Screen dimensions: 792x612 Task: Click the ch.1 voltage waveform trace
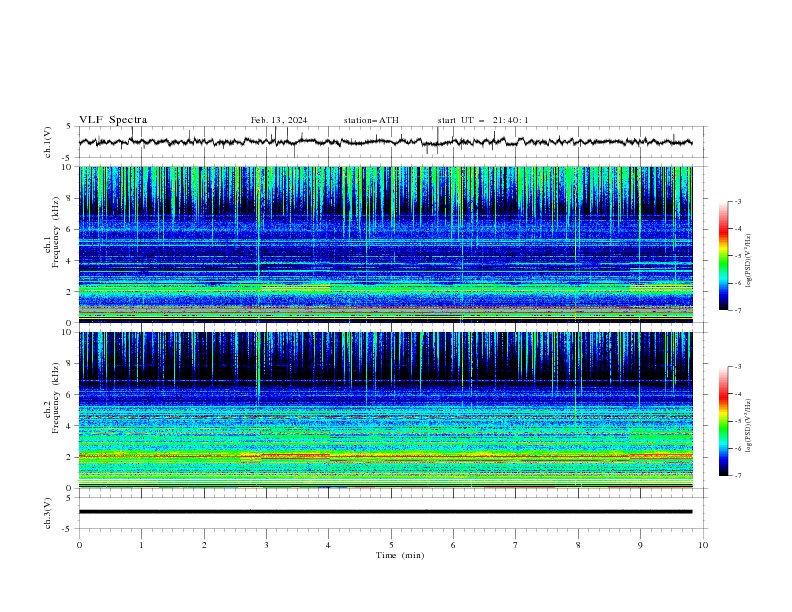[385, 142]
